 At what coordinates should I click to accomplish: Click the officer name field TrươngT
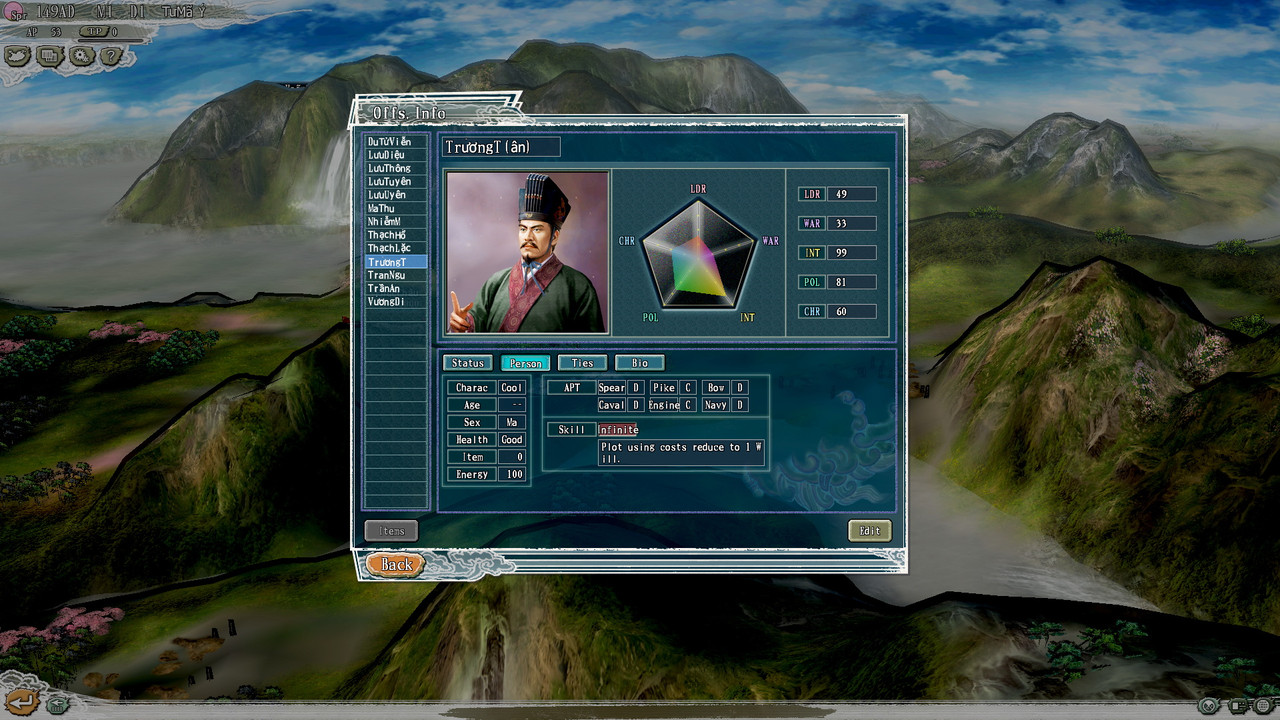[x=501, y=147]
